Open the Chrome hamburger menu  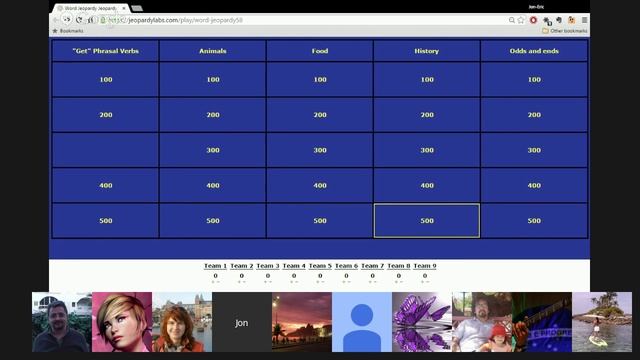pyautogui.click(x=584, y=20)
